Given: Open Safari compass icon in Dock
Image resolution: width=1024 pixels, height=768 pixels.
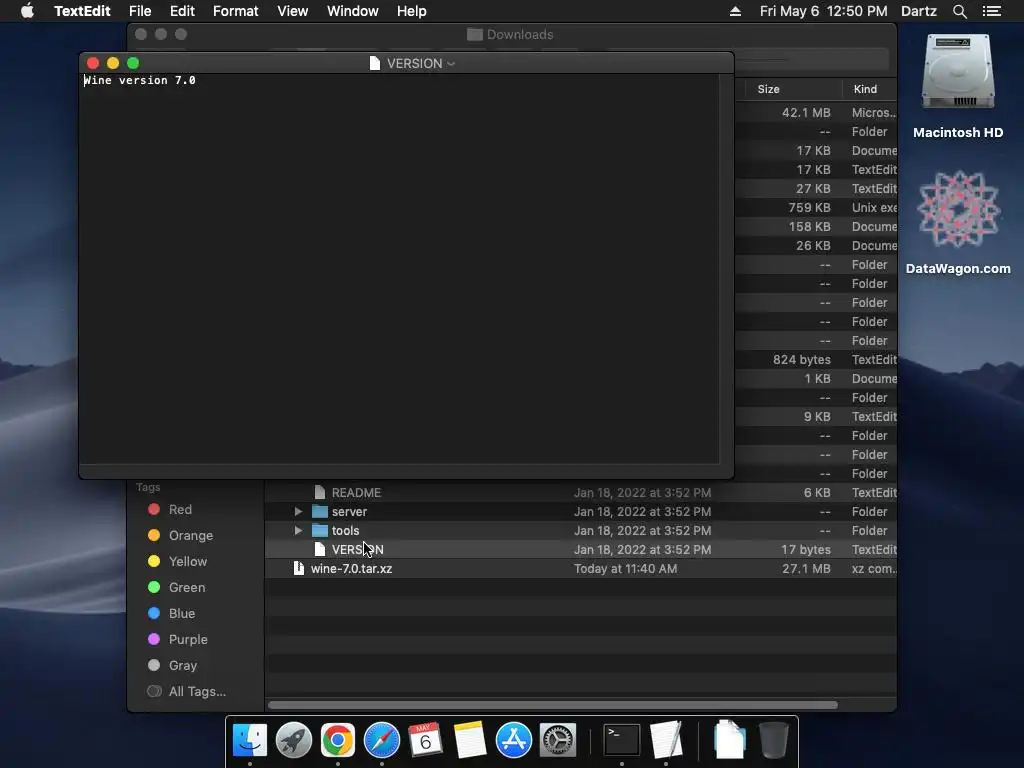Looking at the screenshot, I should click(x=382, y=740).
